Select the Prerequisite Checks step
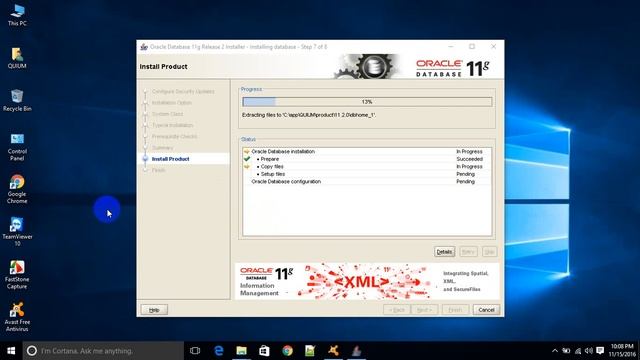640x360 pixels. point(174,136)
